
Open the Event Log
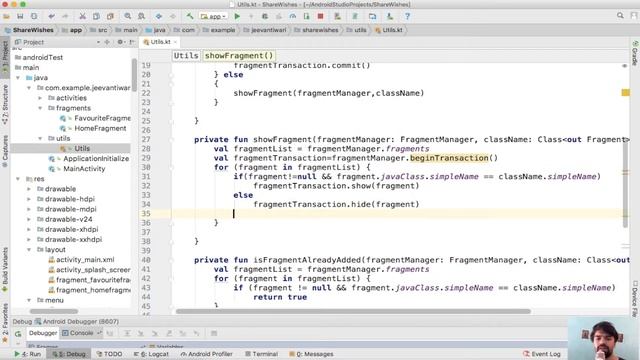[542, 354]
